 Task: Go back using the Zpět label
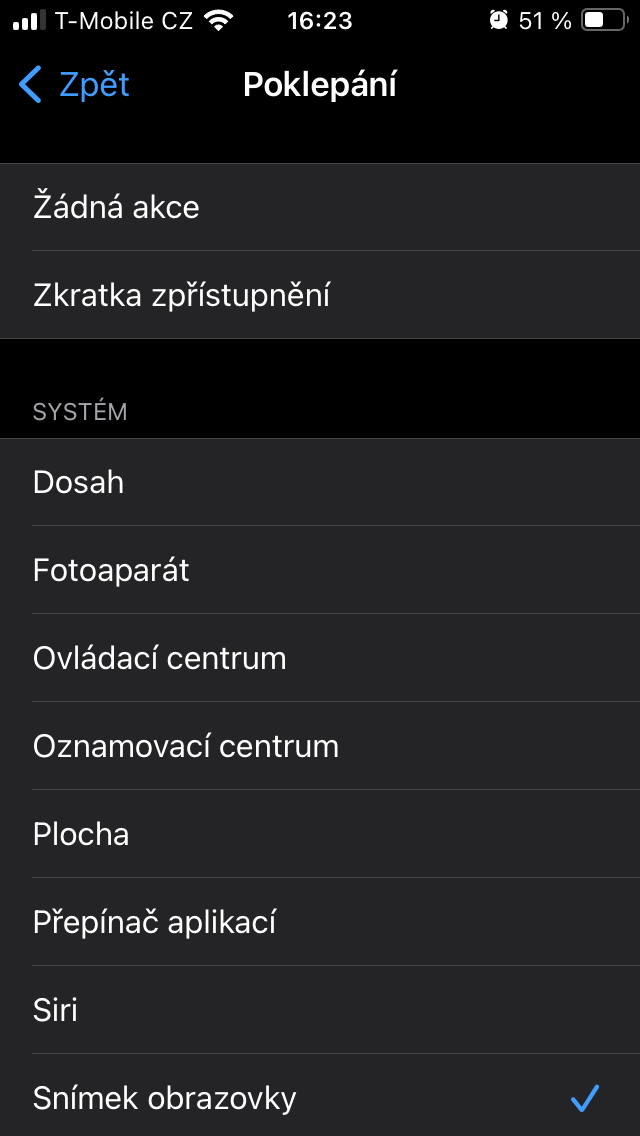click(94, 85)
